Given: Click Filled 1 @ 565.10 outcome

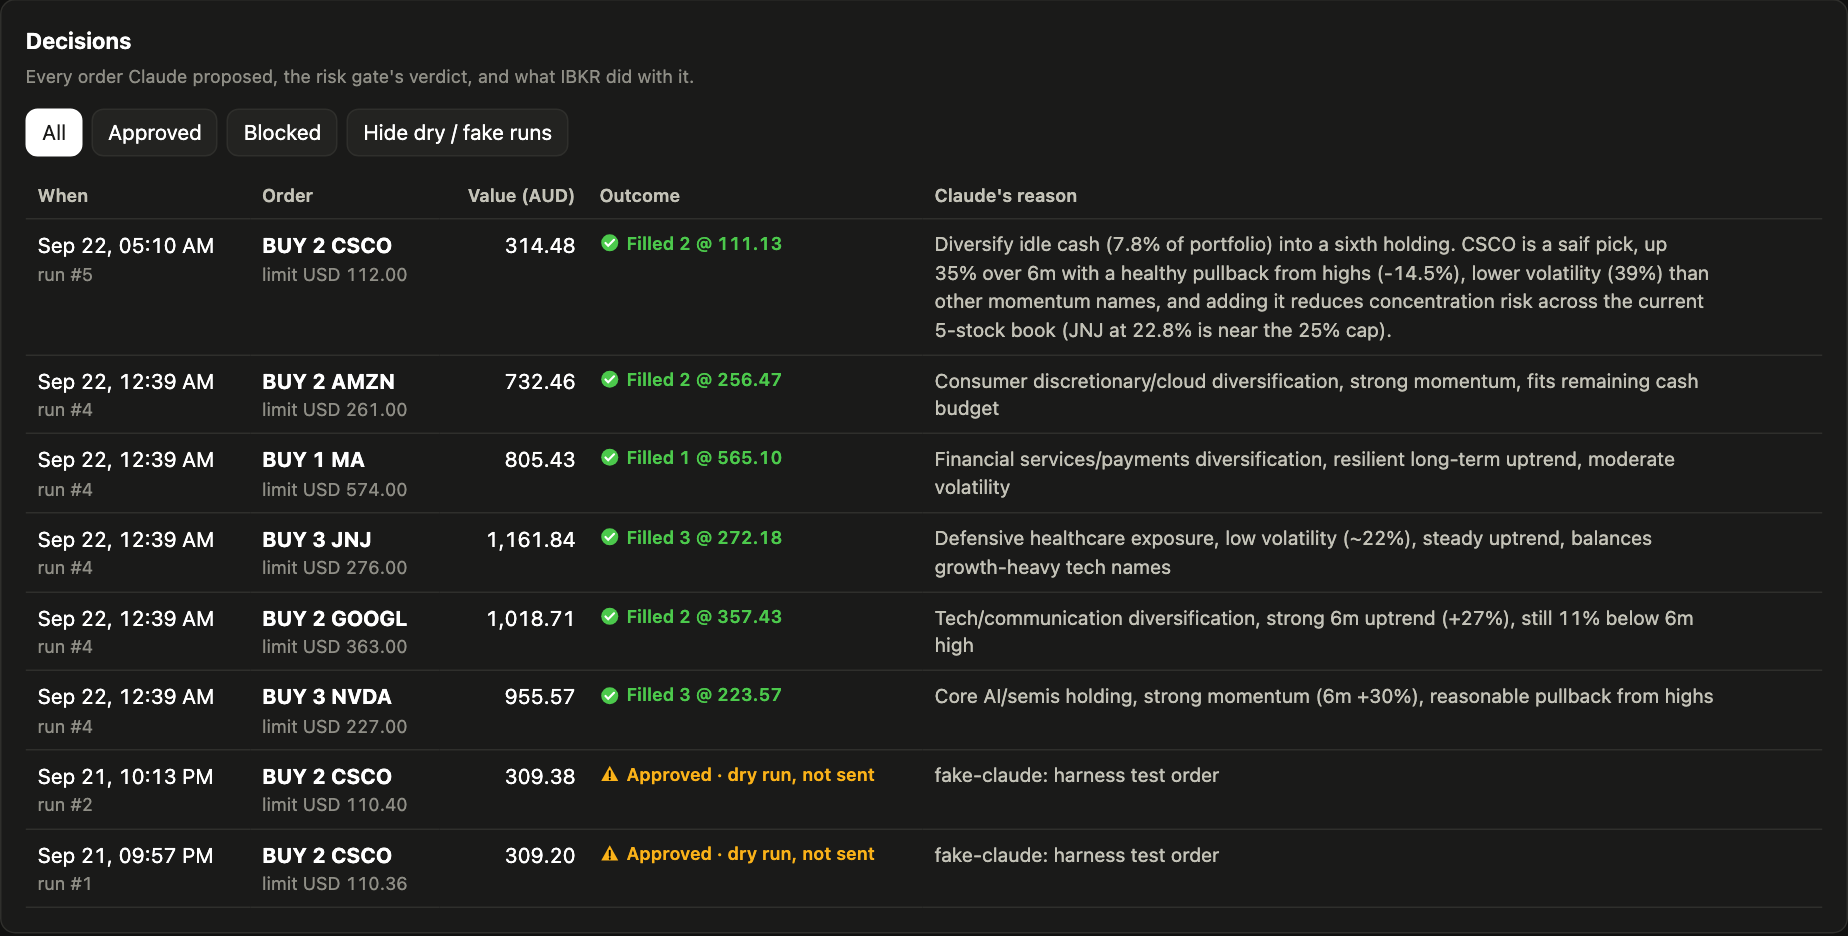Looking at the screenshot, I should point(704,458).
